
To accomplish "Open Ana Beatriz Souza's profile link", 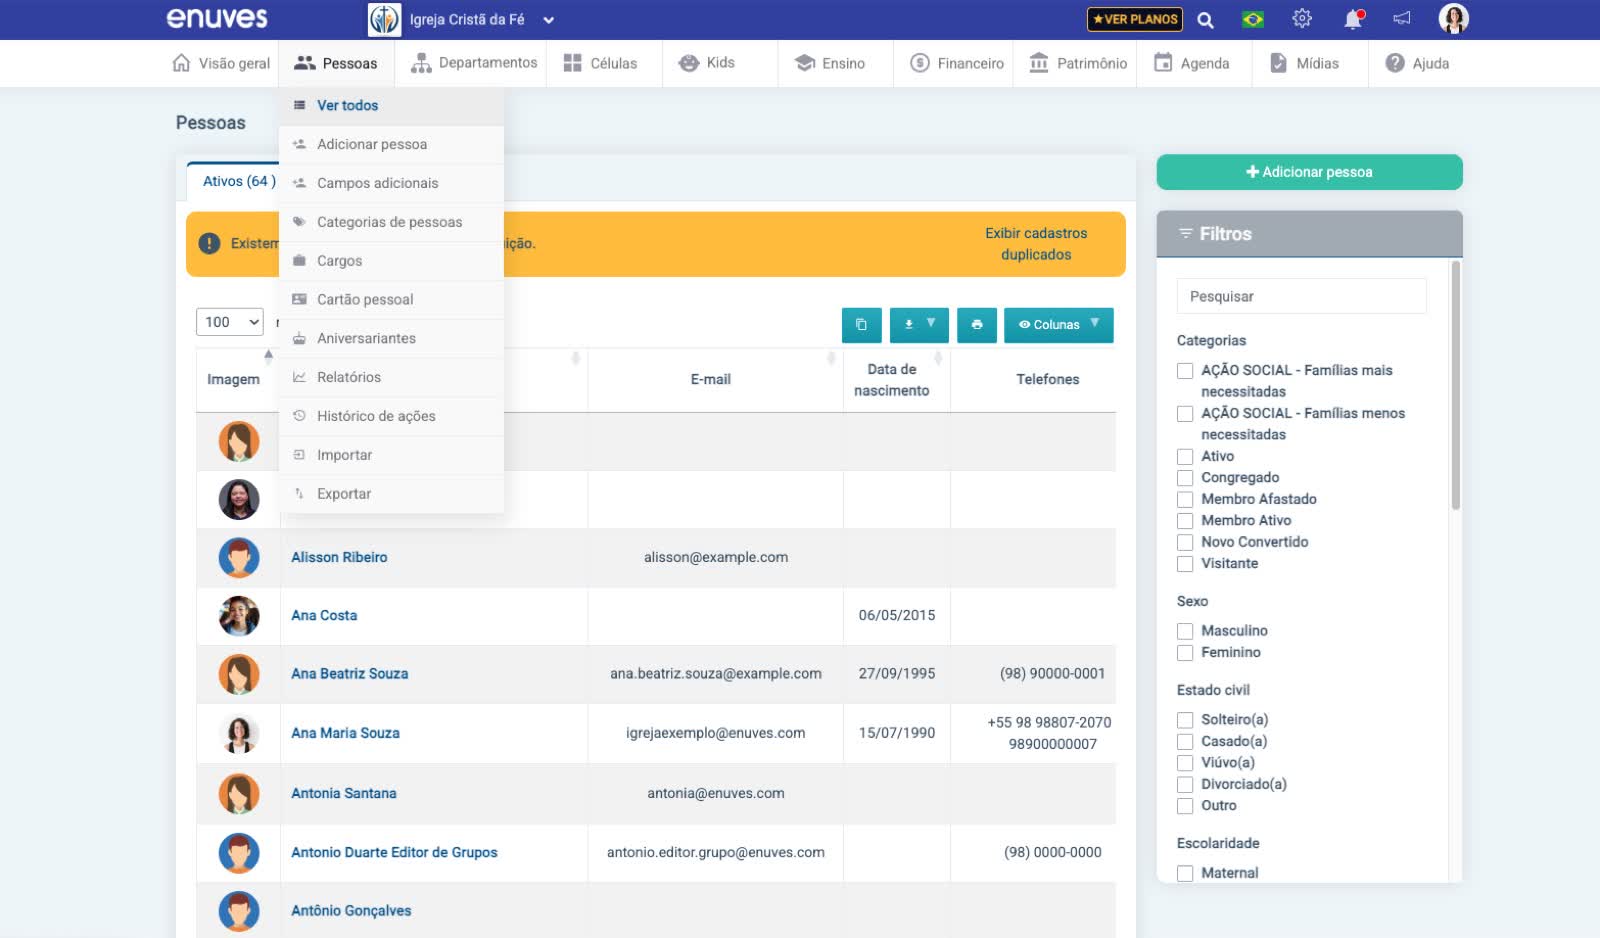I will (x=349, y=674).
